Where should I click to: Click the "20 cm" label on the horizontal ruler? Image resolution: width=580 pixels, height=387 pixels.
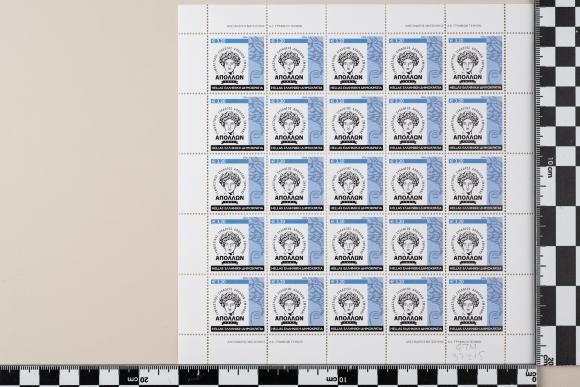pos(138,380)
